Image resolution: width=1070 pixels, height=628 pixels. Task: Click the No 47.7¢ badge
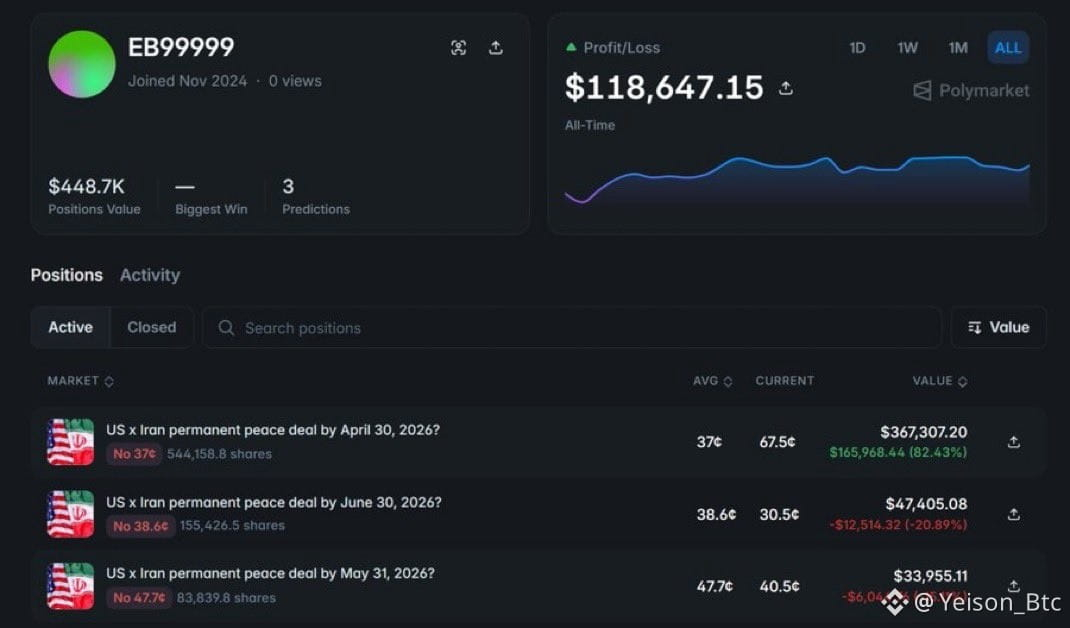tap(139, 598)
